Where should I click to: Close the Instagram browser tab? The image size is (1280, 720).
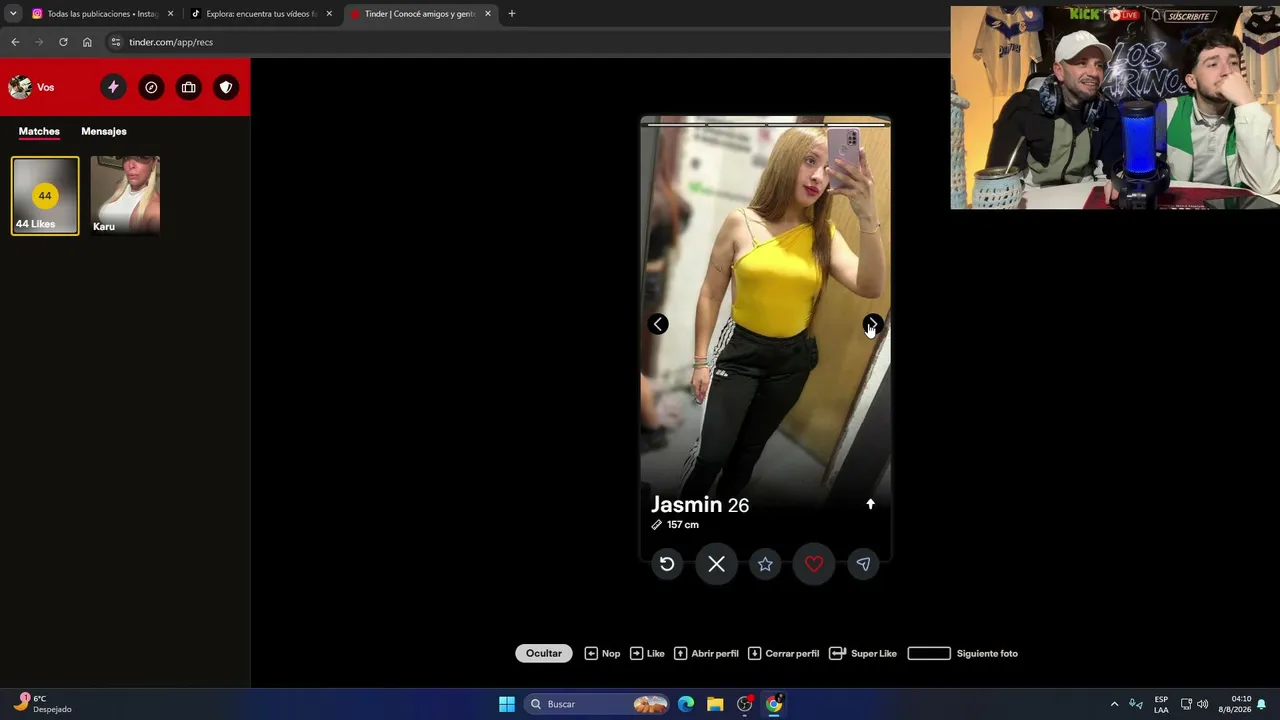pyautogui.click(x=170, y=14)
